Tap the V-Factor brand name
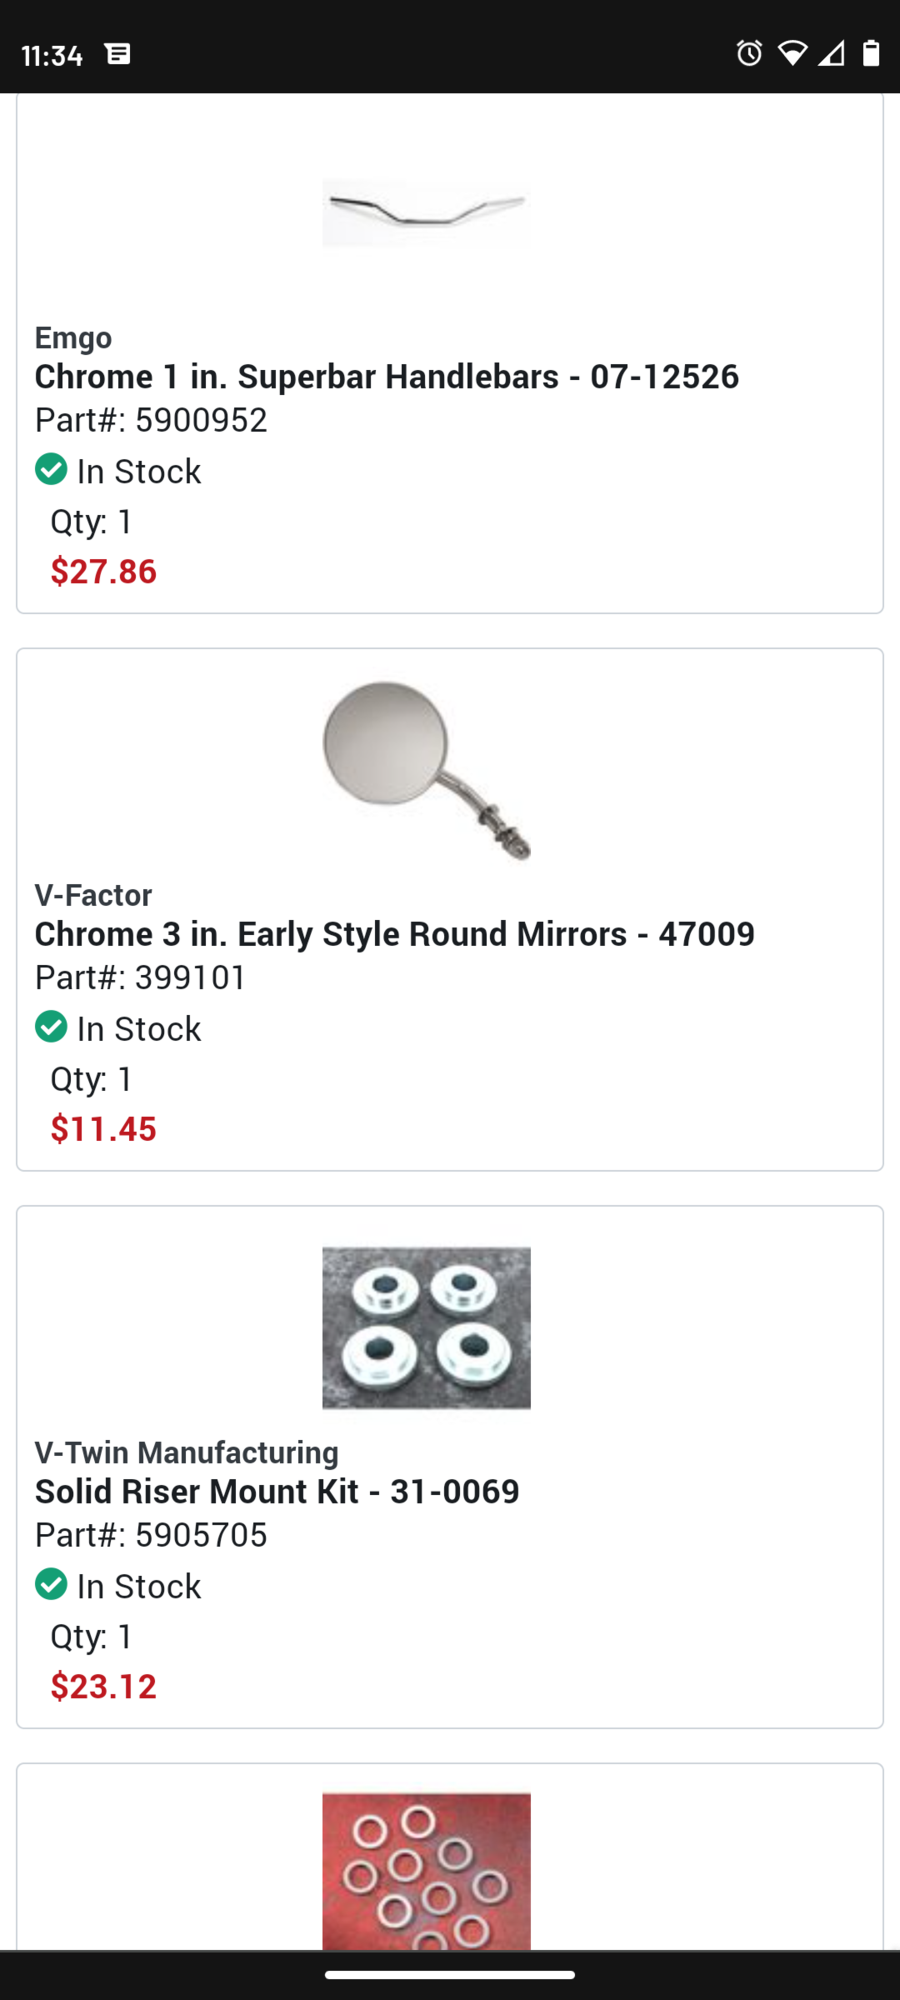 [93, 895]
